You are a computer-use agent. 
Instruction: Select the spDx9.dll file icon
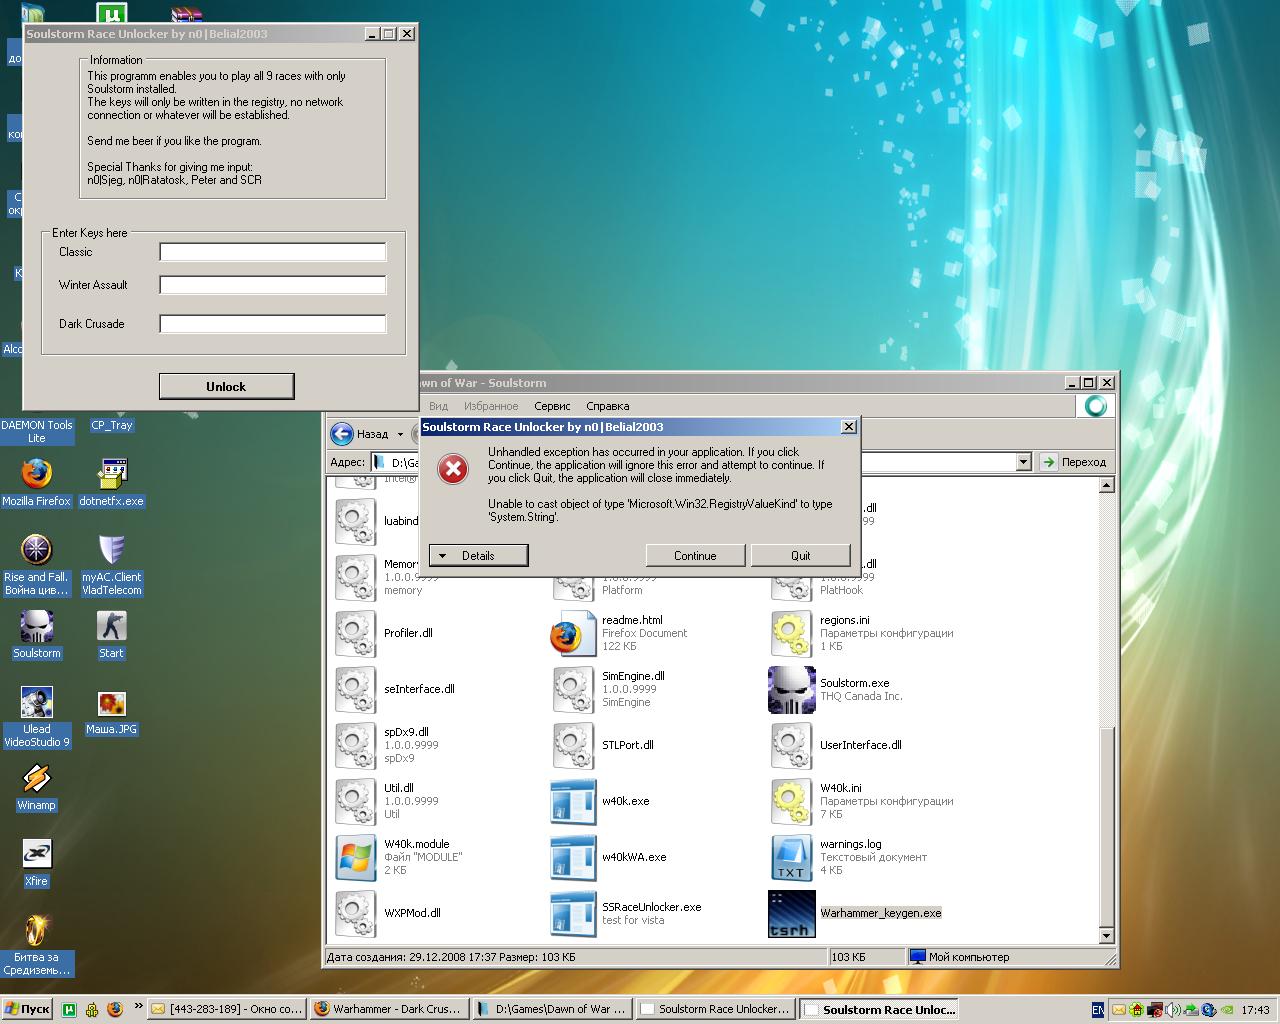point(355,746)
